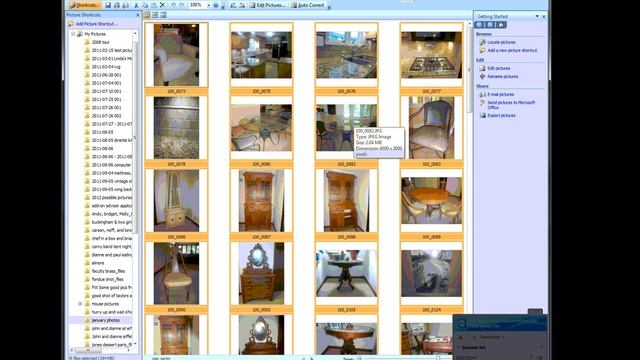Switch to Filmstrip view icon
The image size is (640, 360).
[x=155, y=15]
